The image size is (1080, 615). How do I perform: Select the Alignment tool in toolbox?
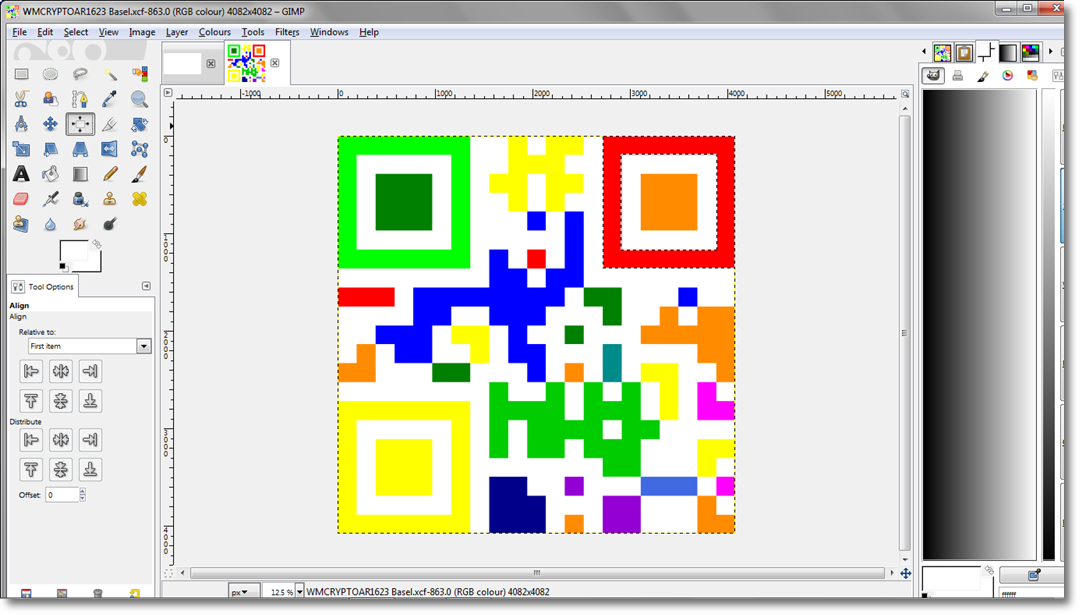pyautogui.click(x=80, y=124)
